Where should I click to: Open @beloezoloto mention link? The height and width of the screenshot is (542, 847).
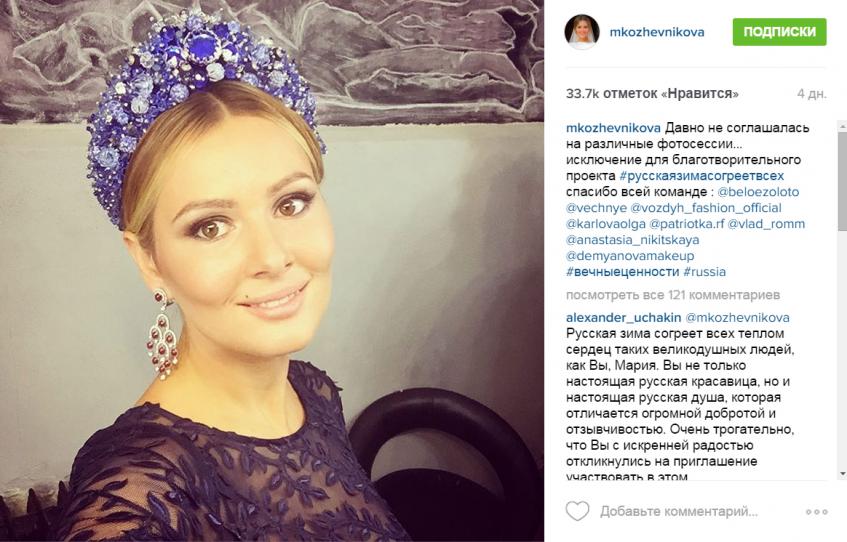point(758,192)
